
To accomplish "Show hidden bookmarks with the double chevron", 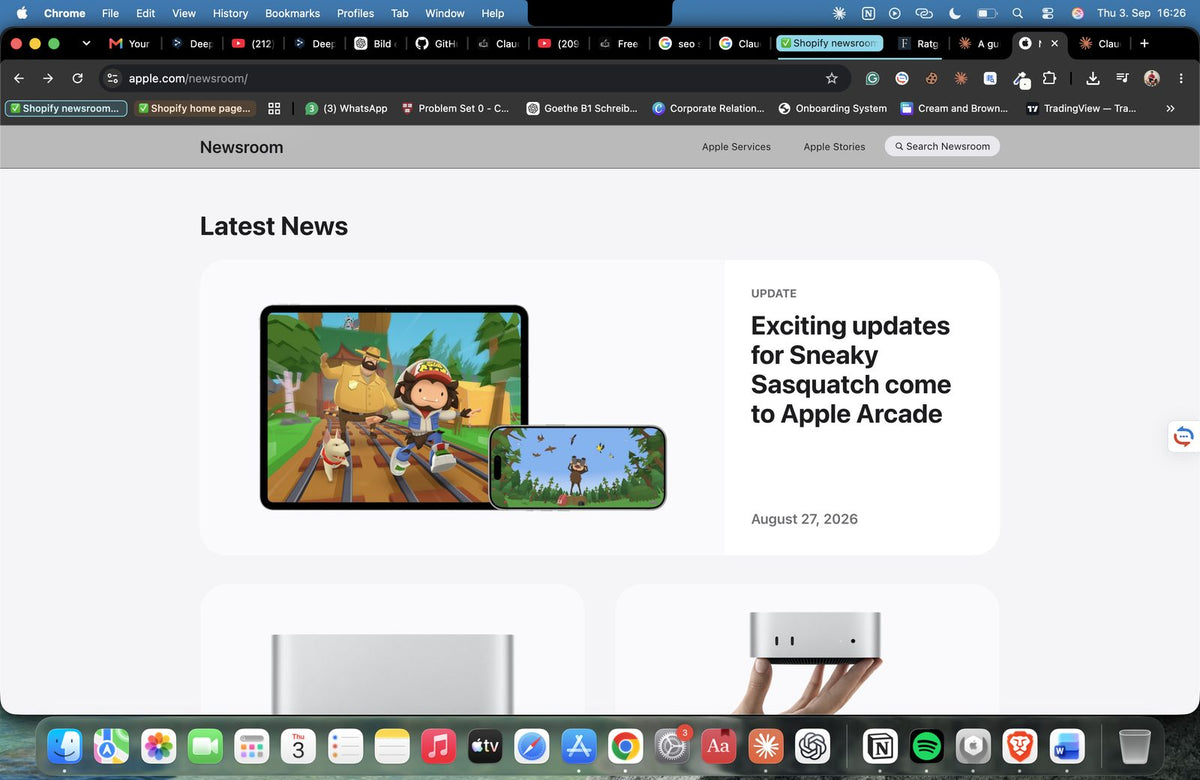I will point(1170,108).
